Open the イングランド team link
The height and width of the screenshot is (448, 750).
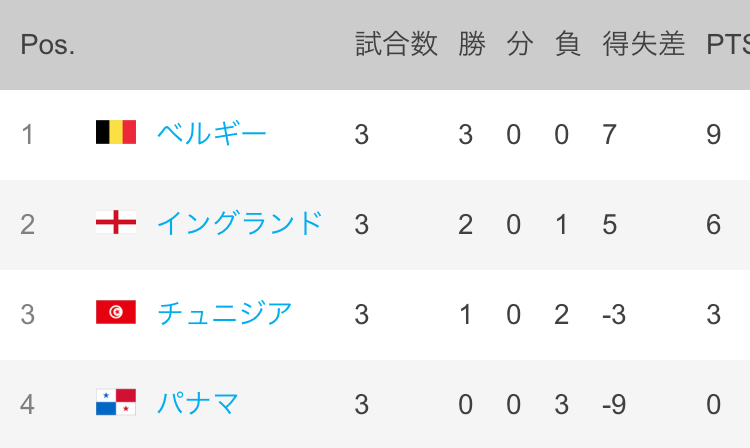pos(240,223)
